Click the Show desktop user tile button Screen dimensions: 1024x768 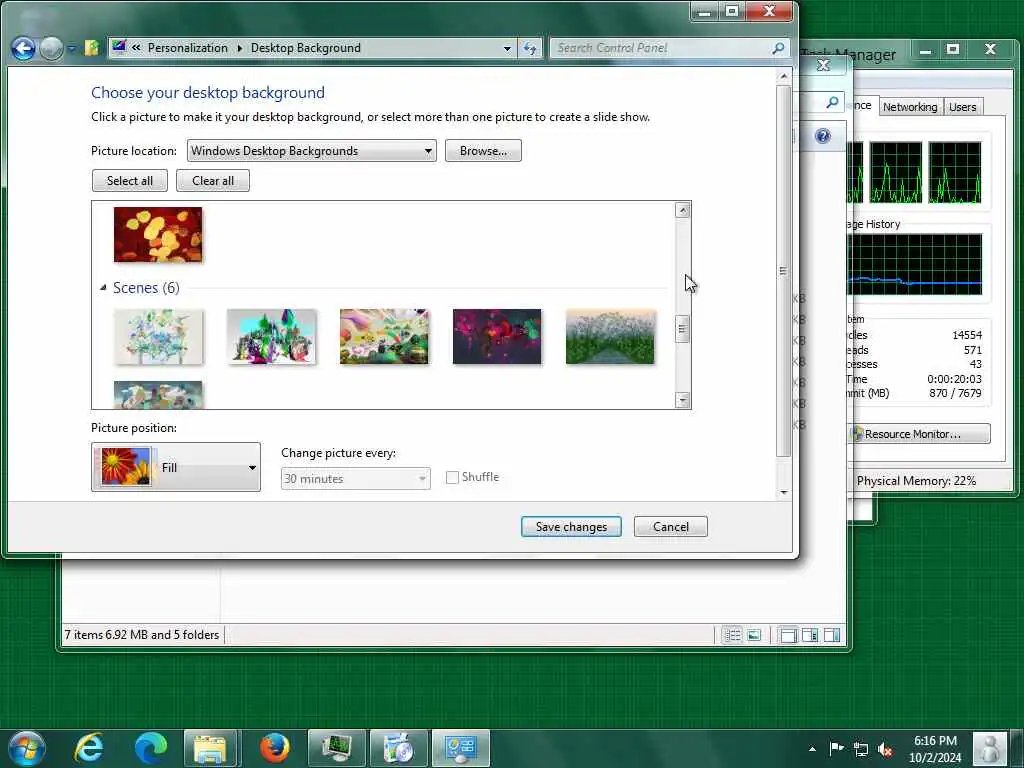point(989,748)
